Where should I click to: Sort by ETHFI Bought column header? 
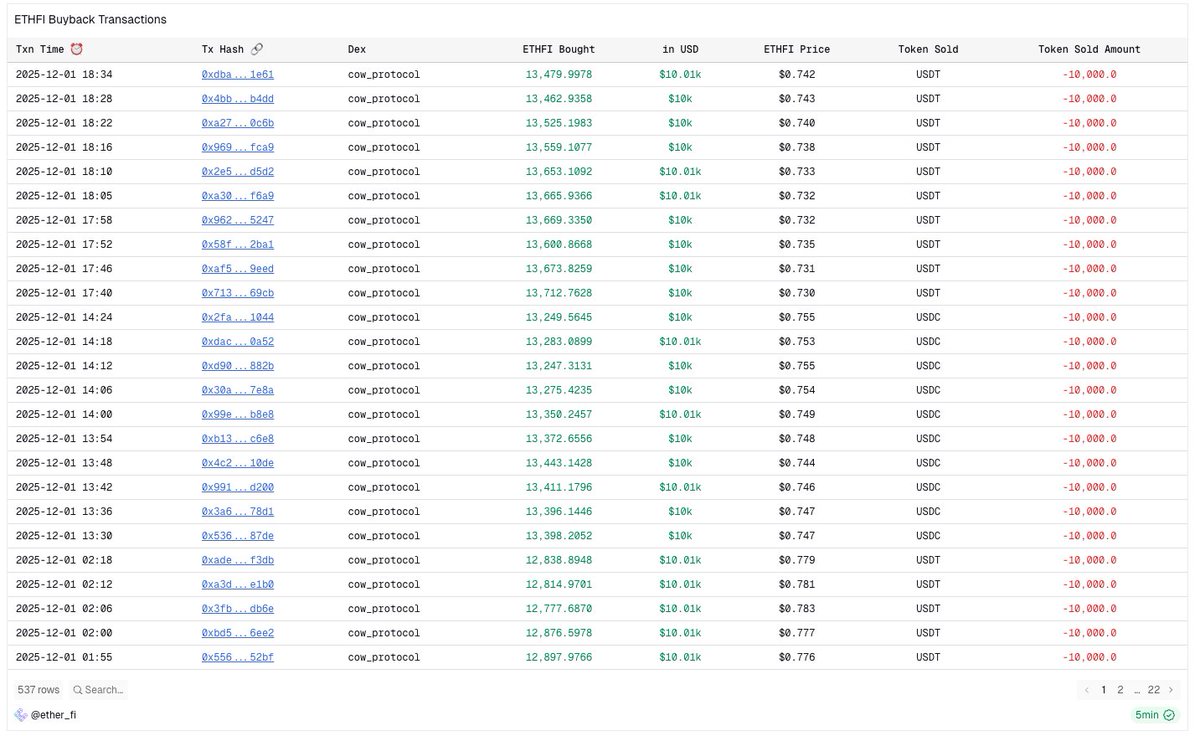click(x=558, y=49)
